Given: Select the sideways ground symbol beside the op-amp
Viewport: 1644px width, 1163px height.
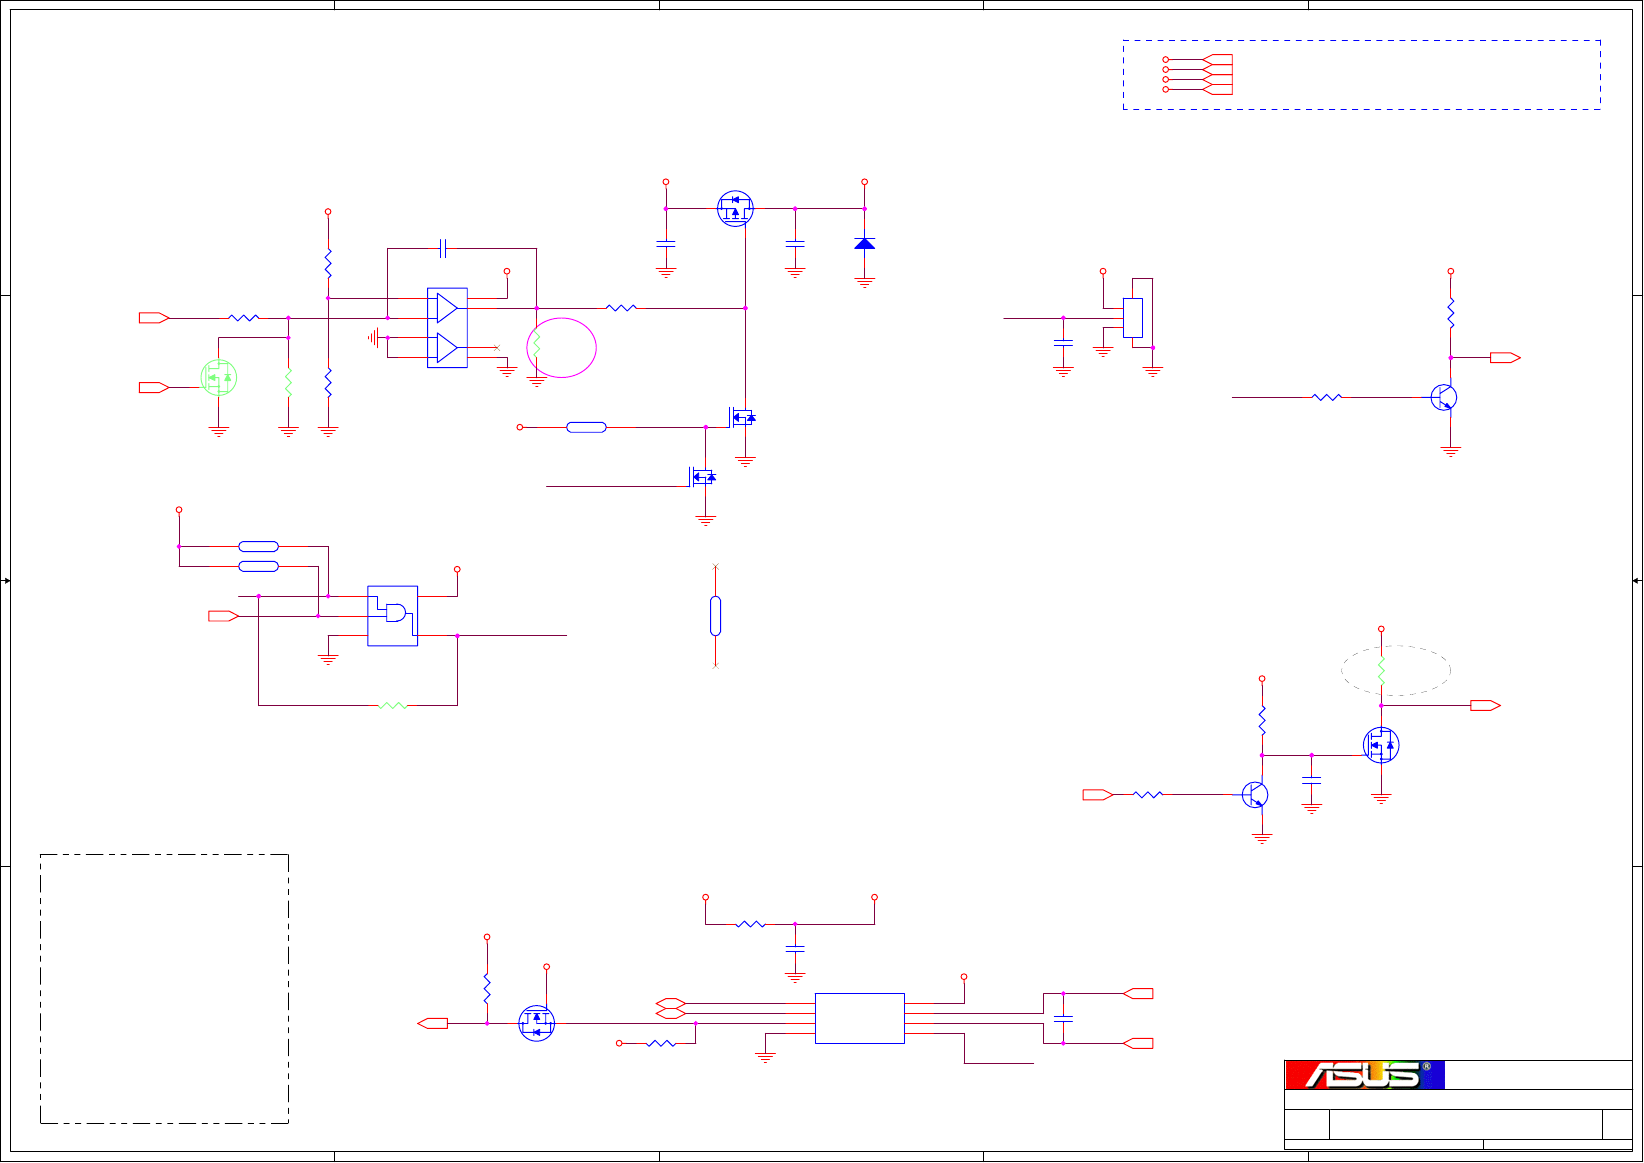Looking at the screenshot, I should pyautogui.click(x=374, y=338).
